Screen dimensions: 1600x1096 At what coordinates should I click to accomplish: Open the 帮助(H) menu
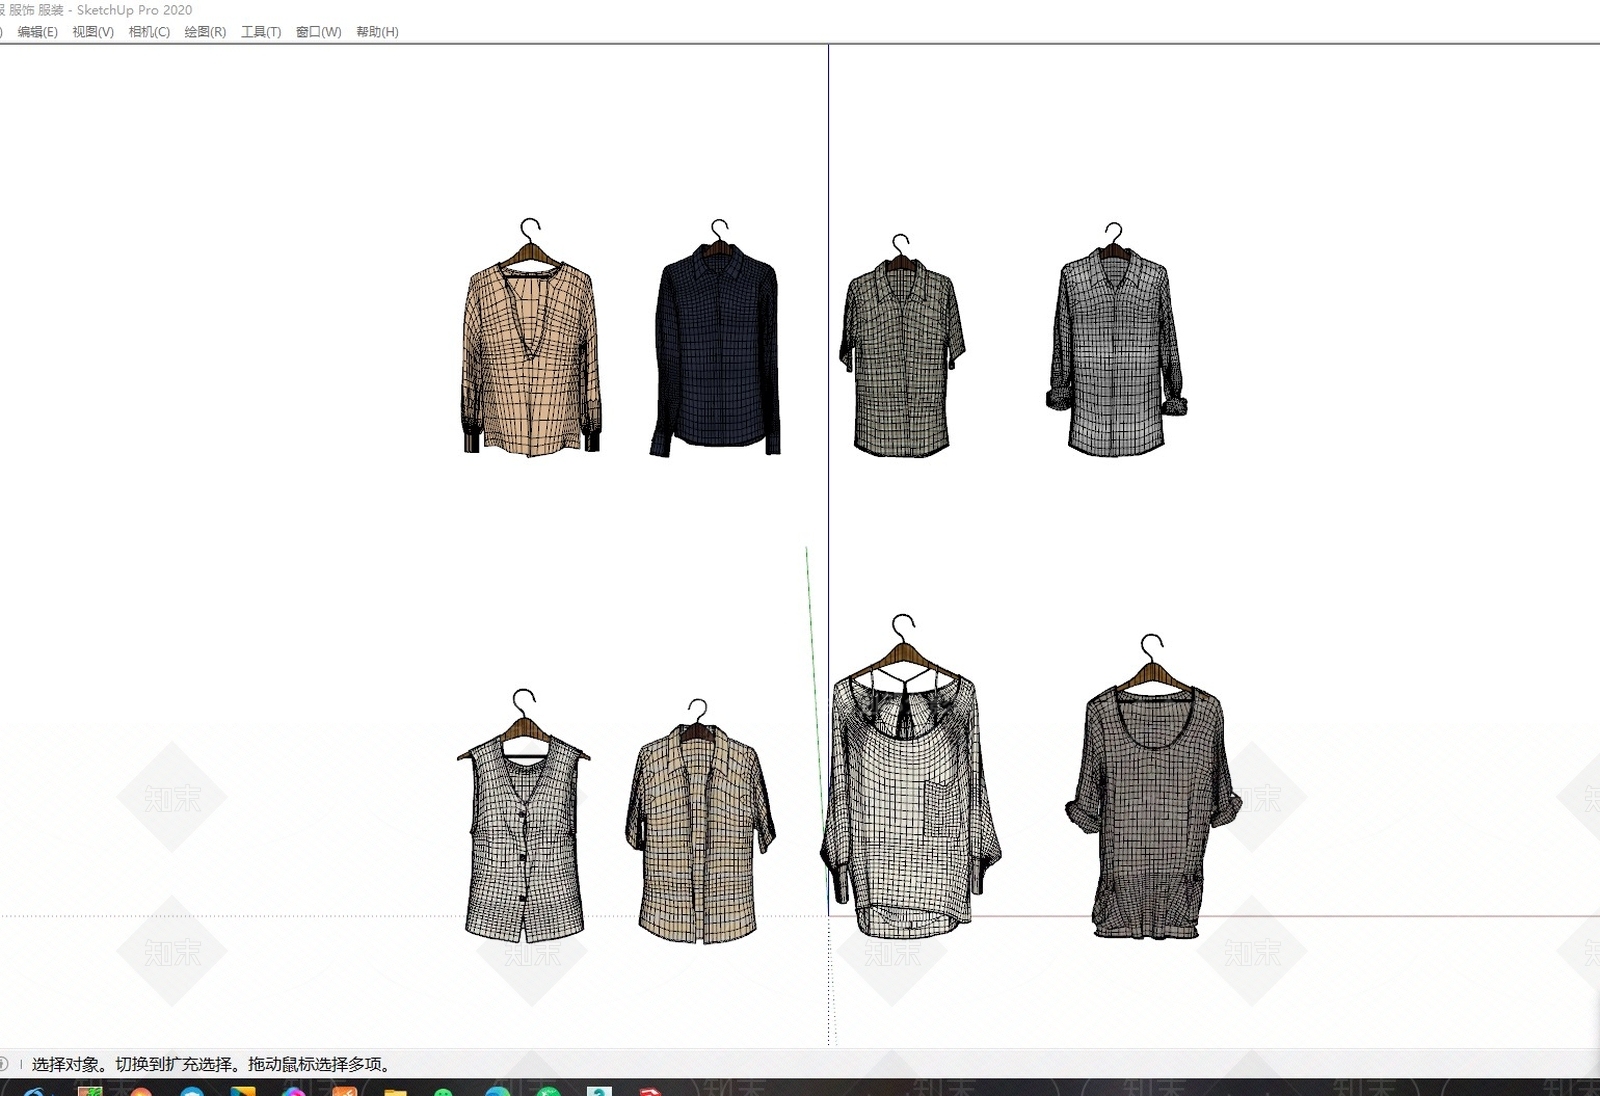pyautogui.click(x=377, y=32)
